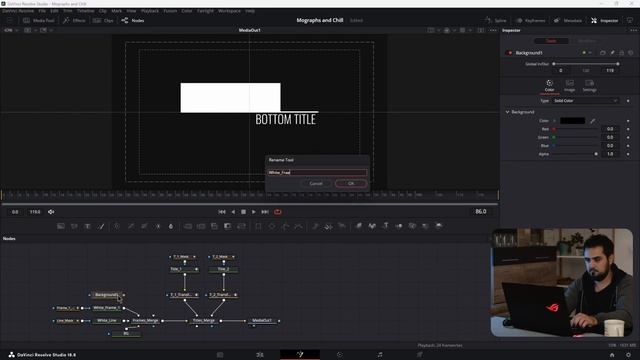Select the BG node
This screenshot has height=360, width=640.
(126, 333)
